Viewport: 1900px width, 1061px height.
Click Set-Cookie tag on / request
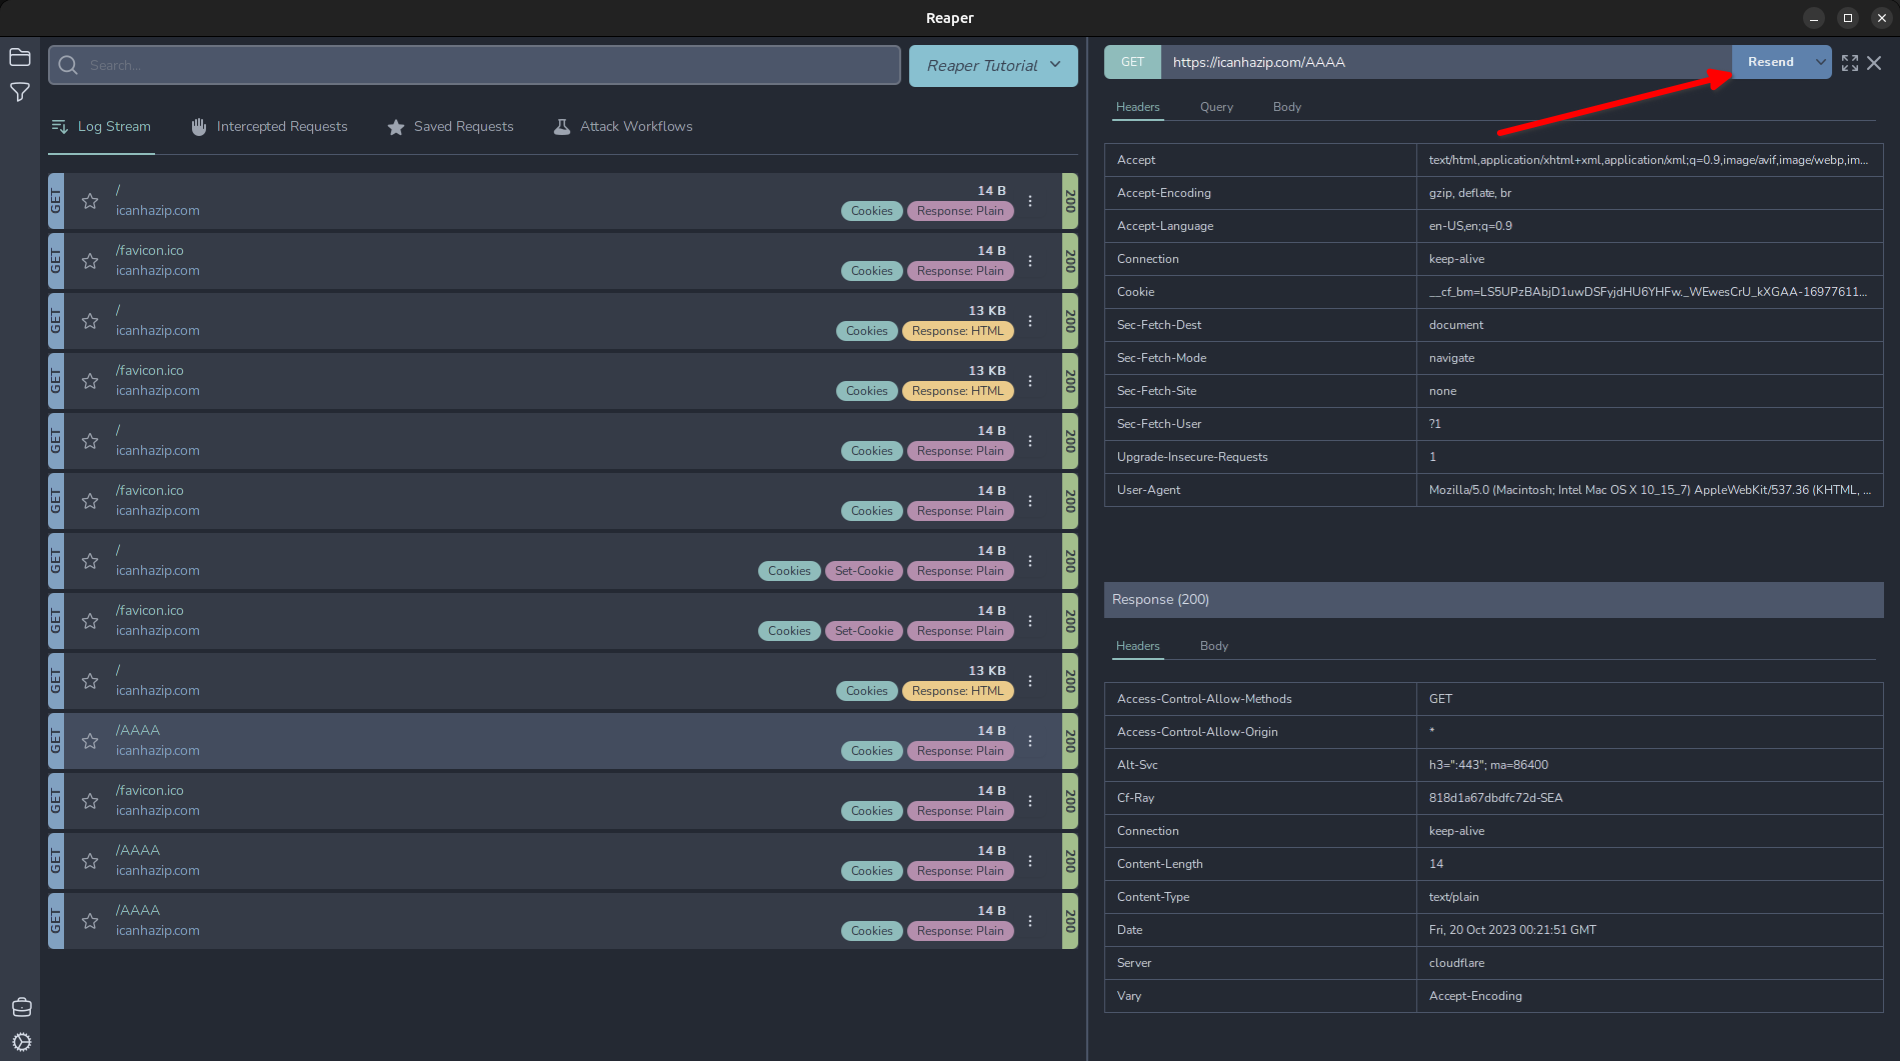[x=864, y=571]
